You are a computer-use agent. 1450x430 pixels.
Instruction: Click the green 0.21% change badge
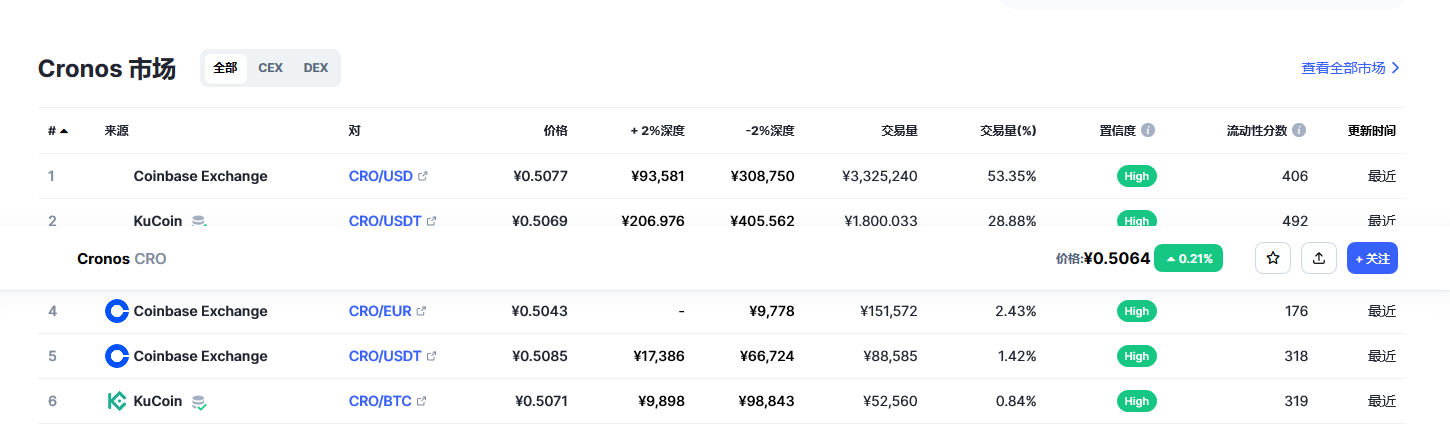point(1188,258)
